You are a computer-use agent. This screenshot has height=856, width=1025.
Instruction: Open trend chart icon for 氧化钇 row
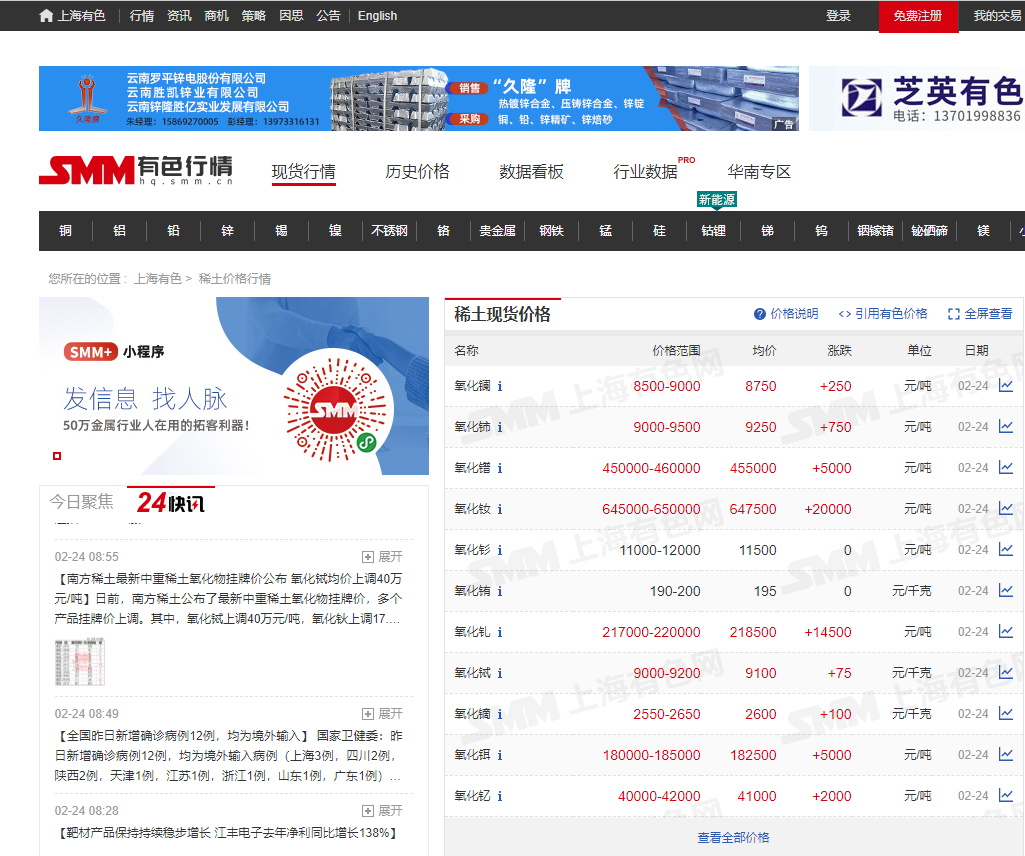point(1006,796)
